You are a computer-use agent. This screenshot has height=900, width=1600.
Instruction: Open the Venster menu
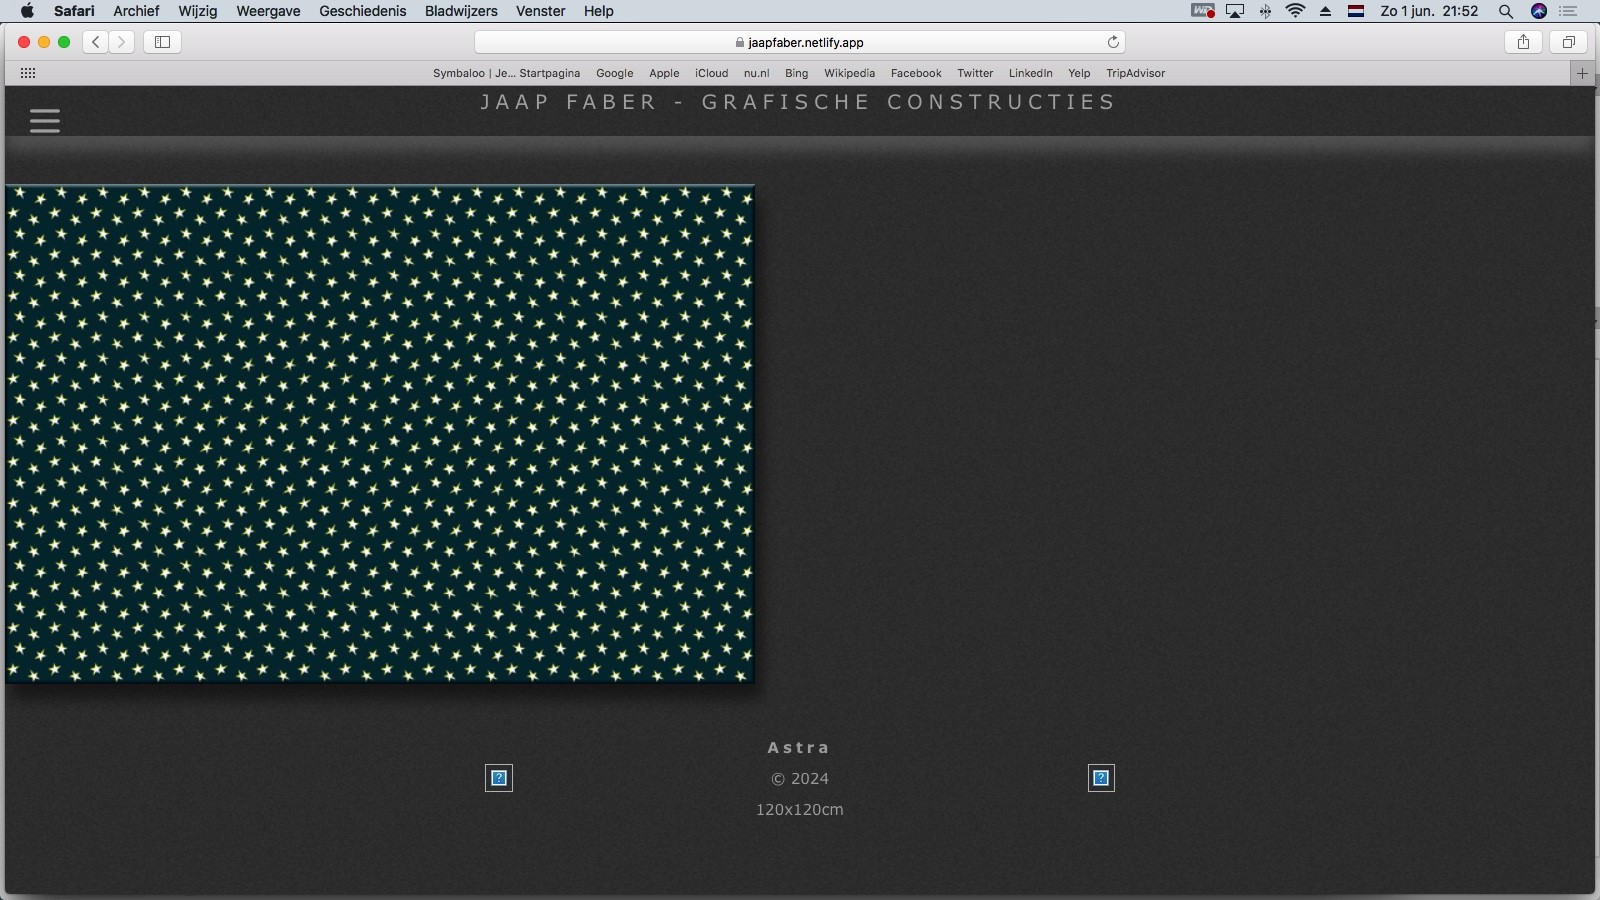coord(541,11)
